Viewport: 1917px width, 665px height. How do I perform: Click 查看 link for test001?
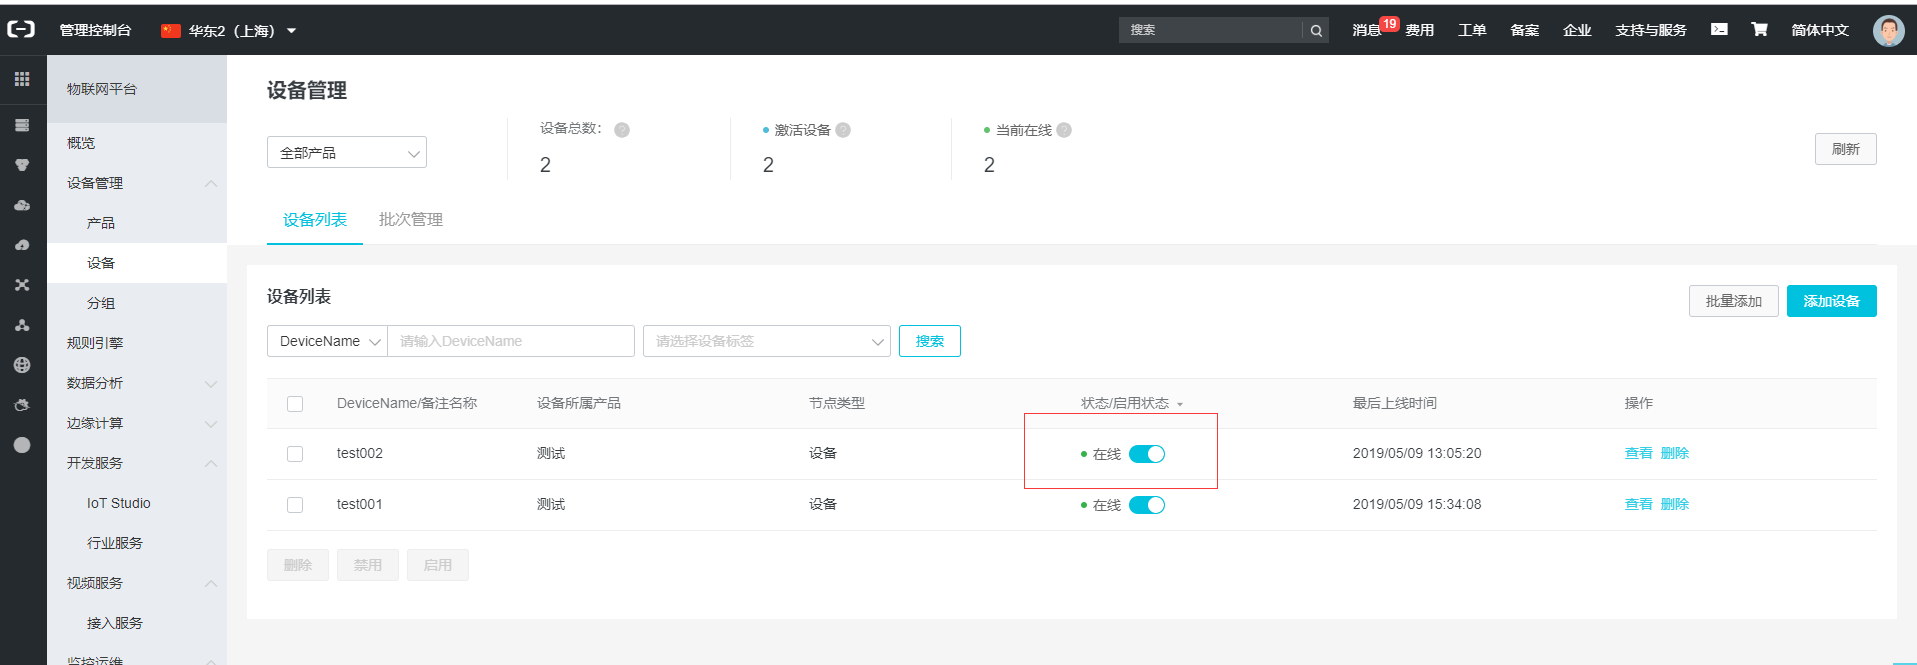(x=1639, y=504)
